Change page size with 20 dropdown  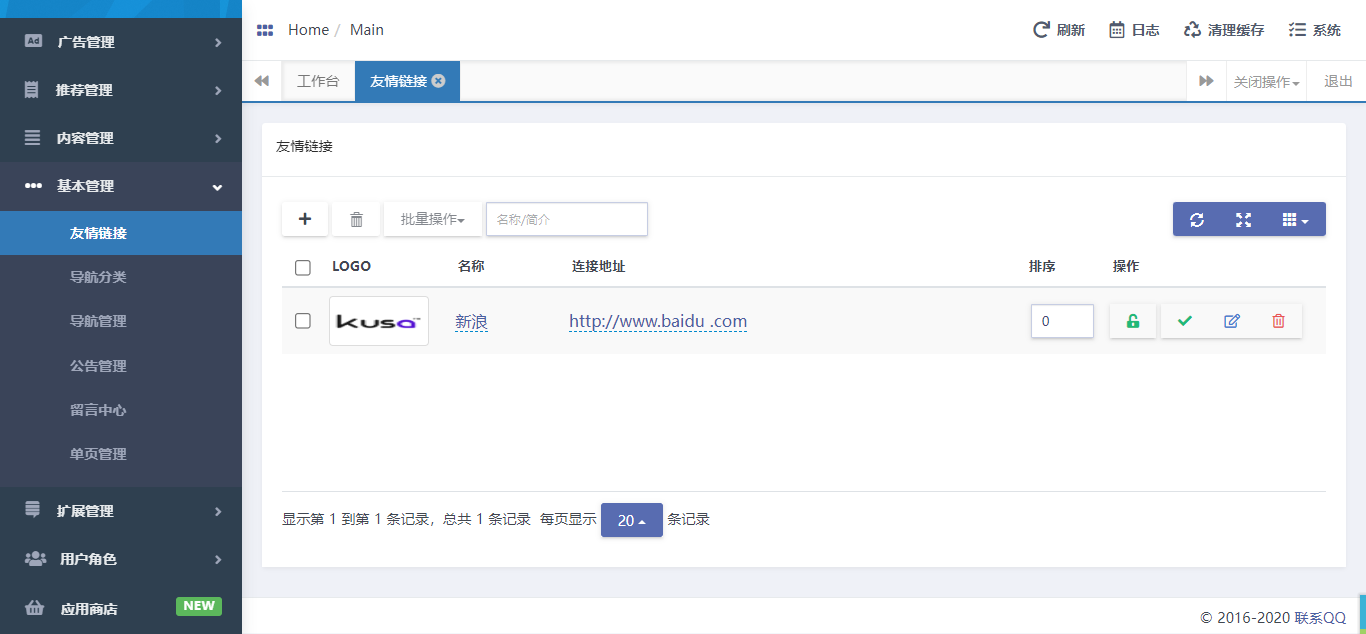coord(631,520)
